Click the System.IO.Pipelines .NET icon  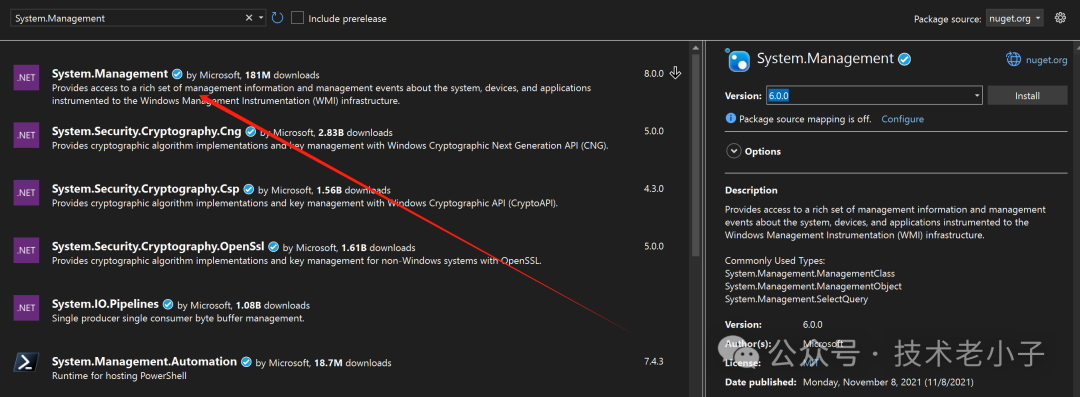tap(26, 308)
